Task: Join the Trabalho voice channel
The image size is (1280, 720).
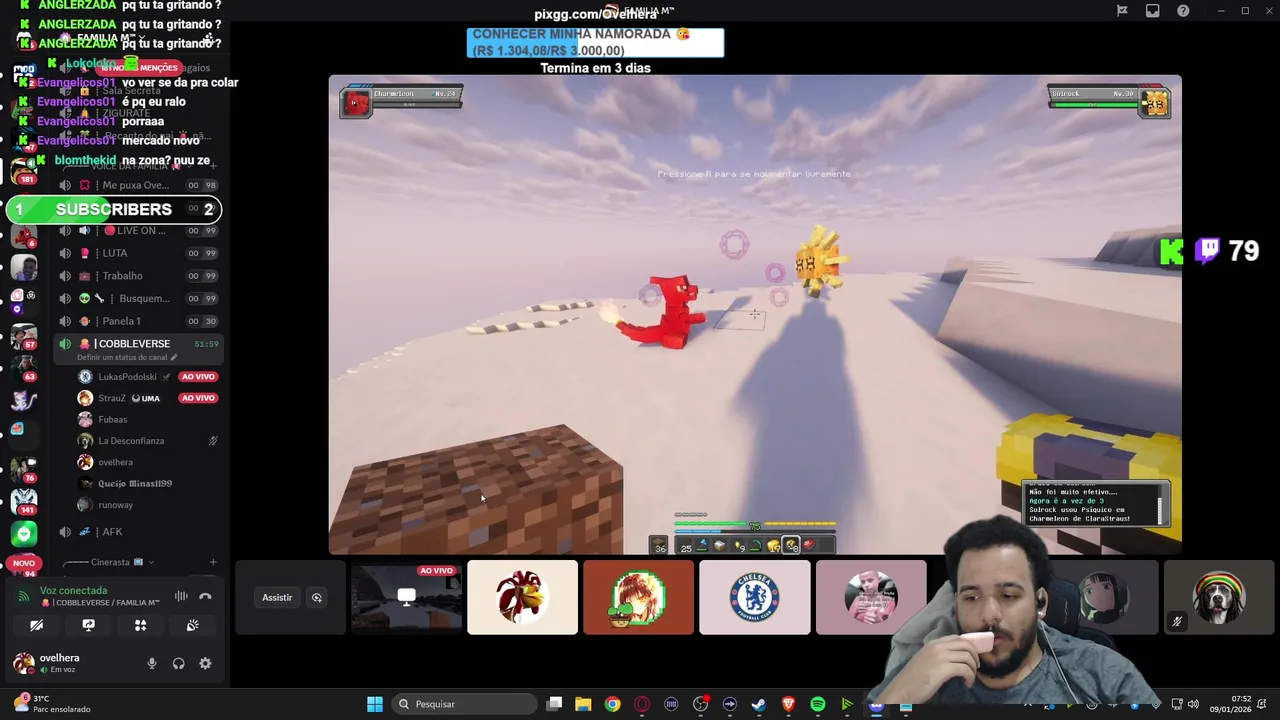Action: pos(137,276)
